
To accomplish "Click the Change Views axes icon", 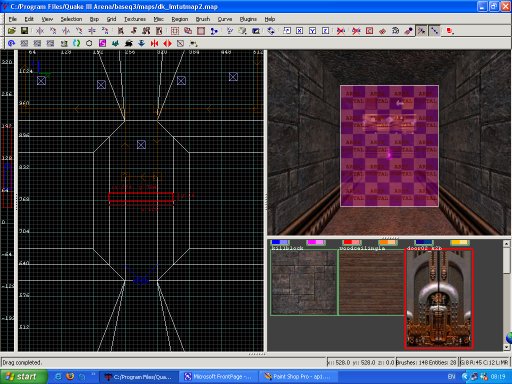I will 230,31.
